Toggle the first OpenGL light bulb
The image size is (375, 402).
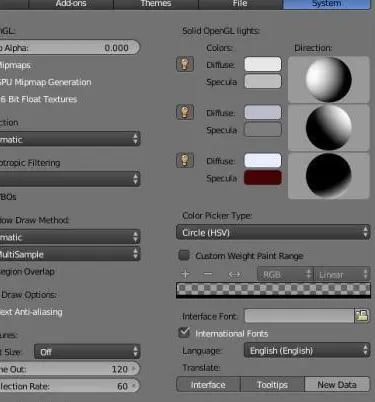point(185,64)
